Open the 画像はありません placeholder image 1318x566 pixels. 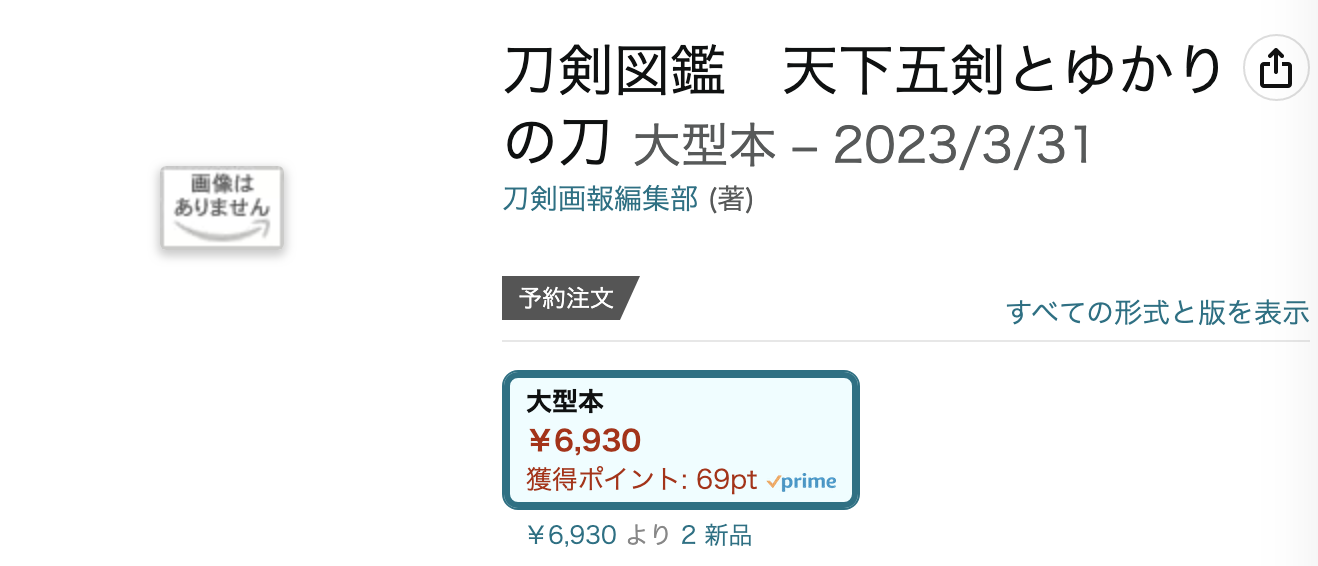[223, 207]
